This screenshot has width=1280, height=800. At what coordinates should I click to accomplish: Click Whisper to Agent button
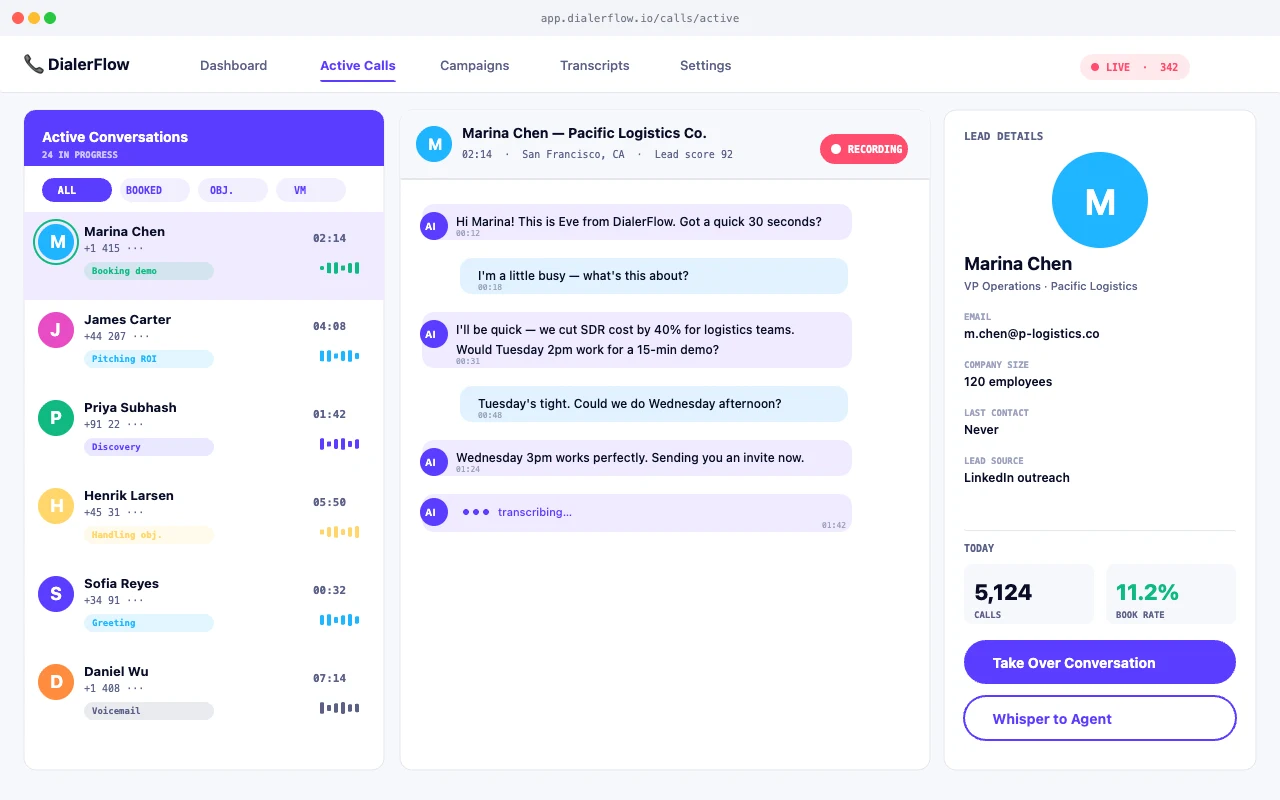[1100, 719]
